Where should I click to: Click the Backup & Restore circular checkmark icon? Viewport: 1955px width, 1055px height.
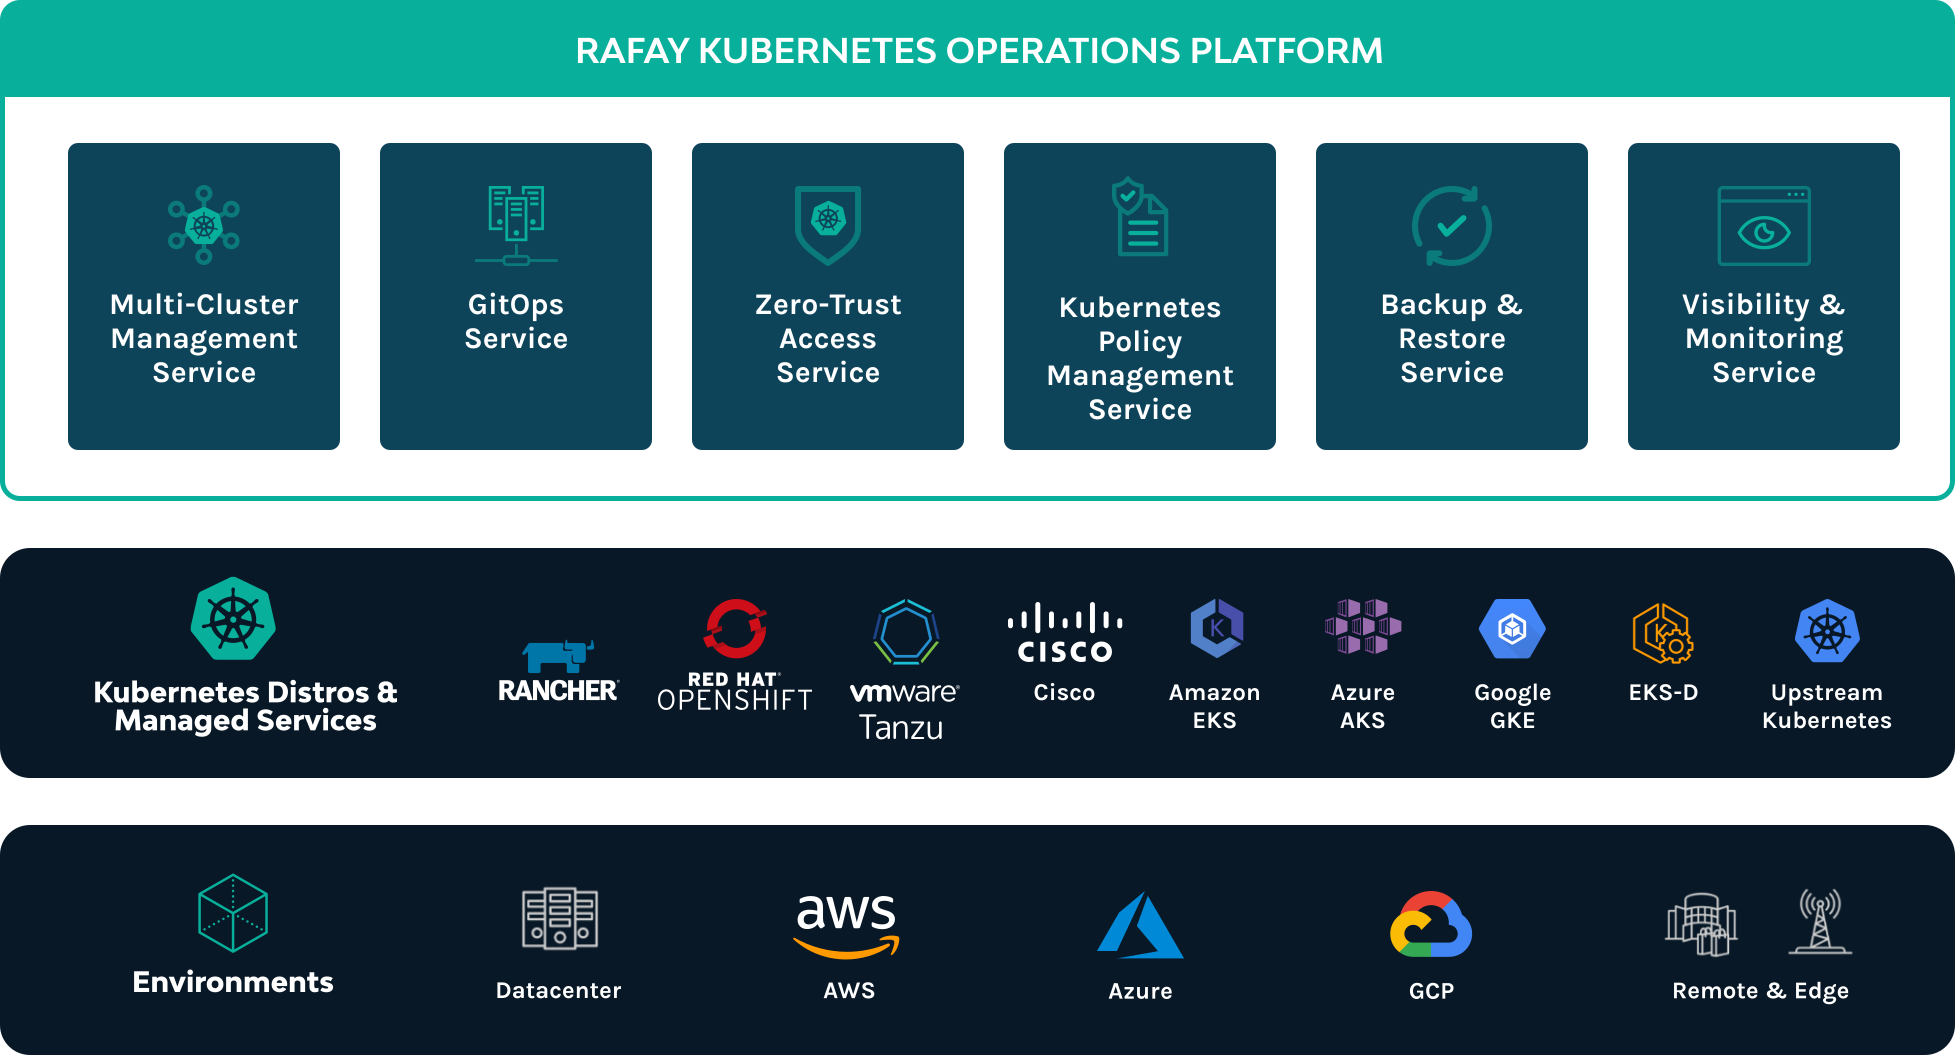[x=1452, y=225]
